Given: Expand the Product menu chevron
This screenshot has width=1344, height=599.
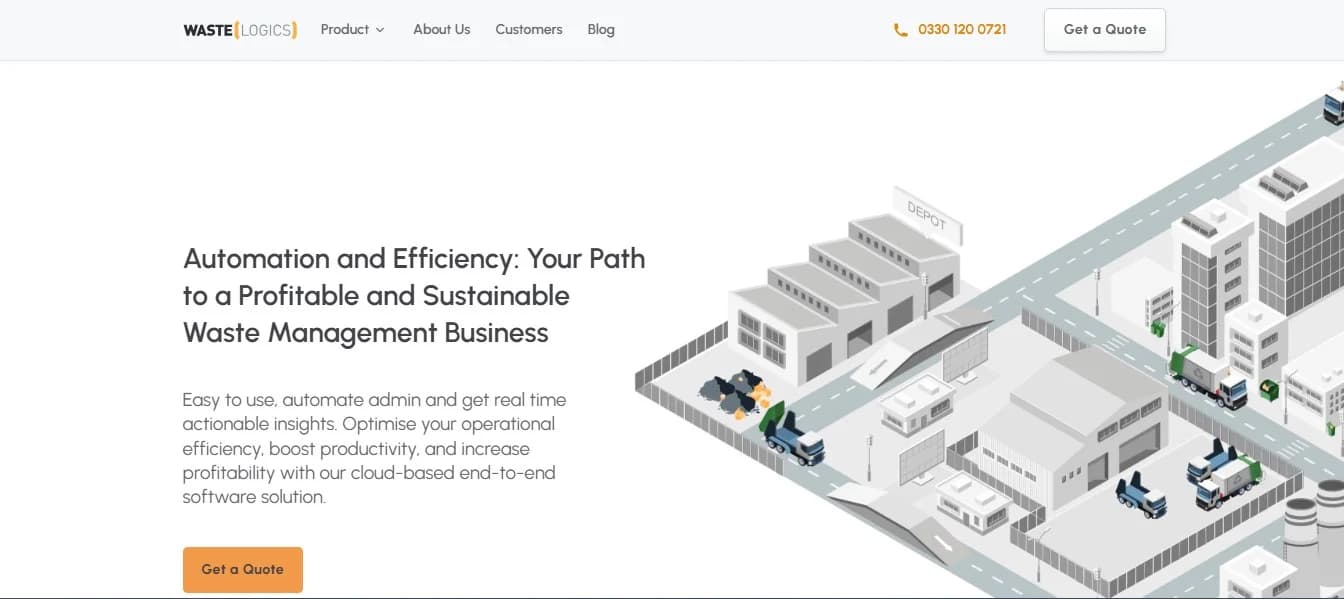Looking at the screenshot, I should (x=380, y=30).
